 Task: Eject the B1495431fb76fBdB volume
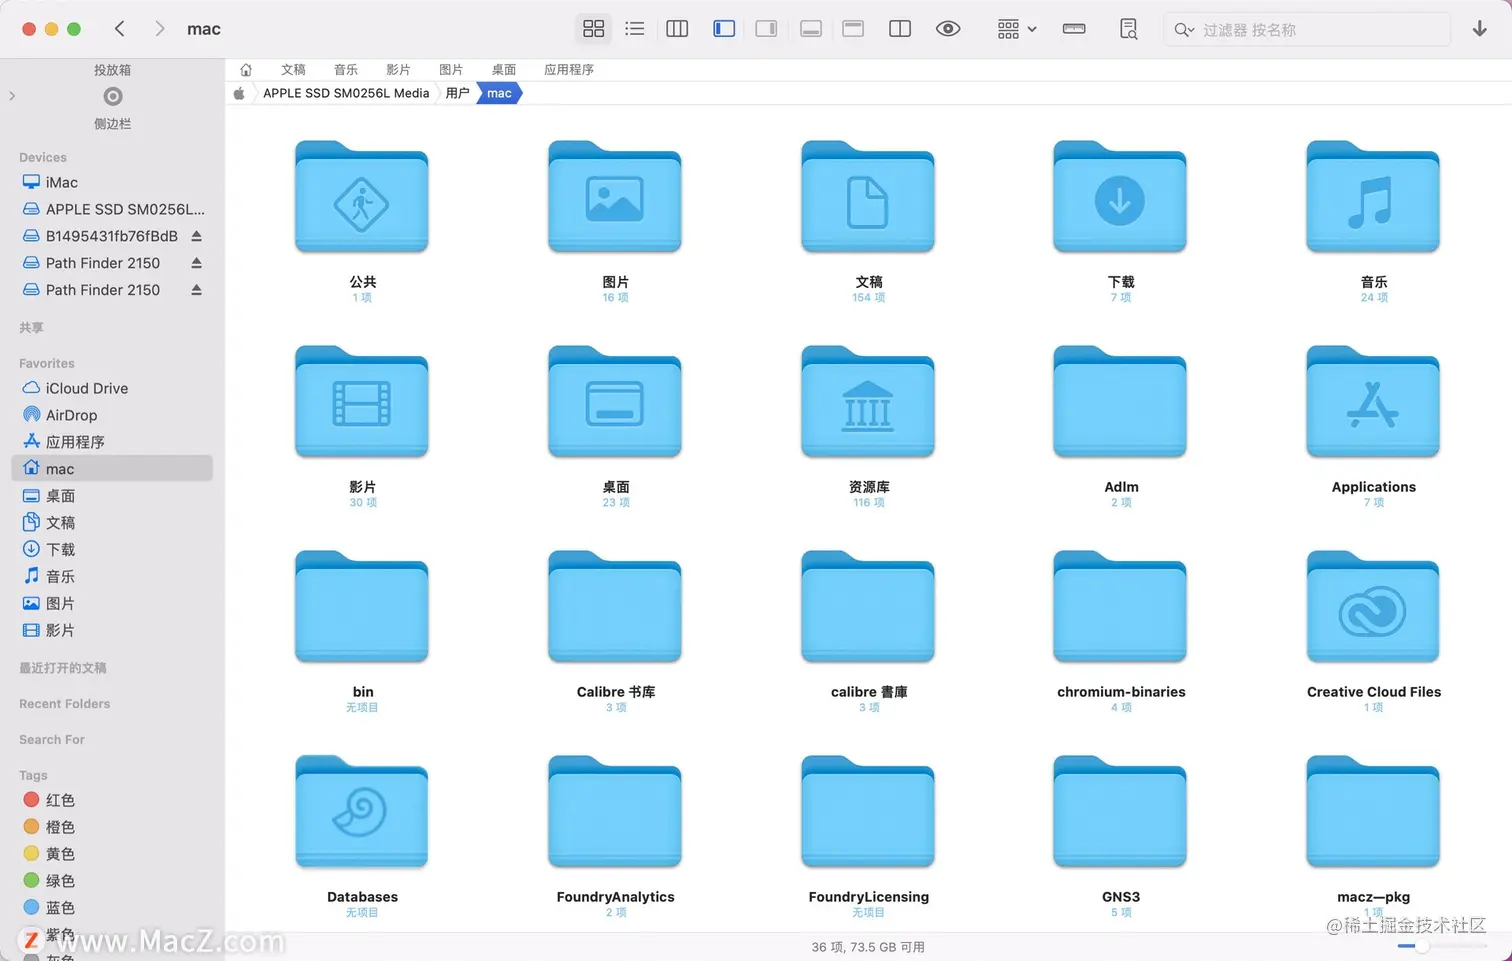tap(196, 236)
